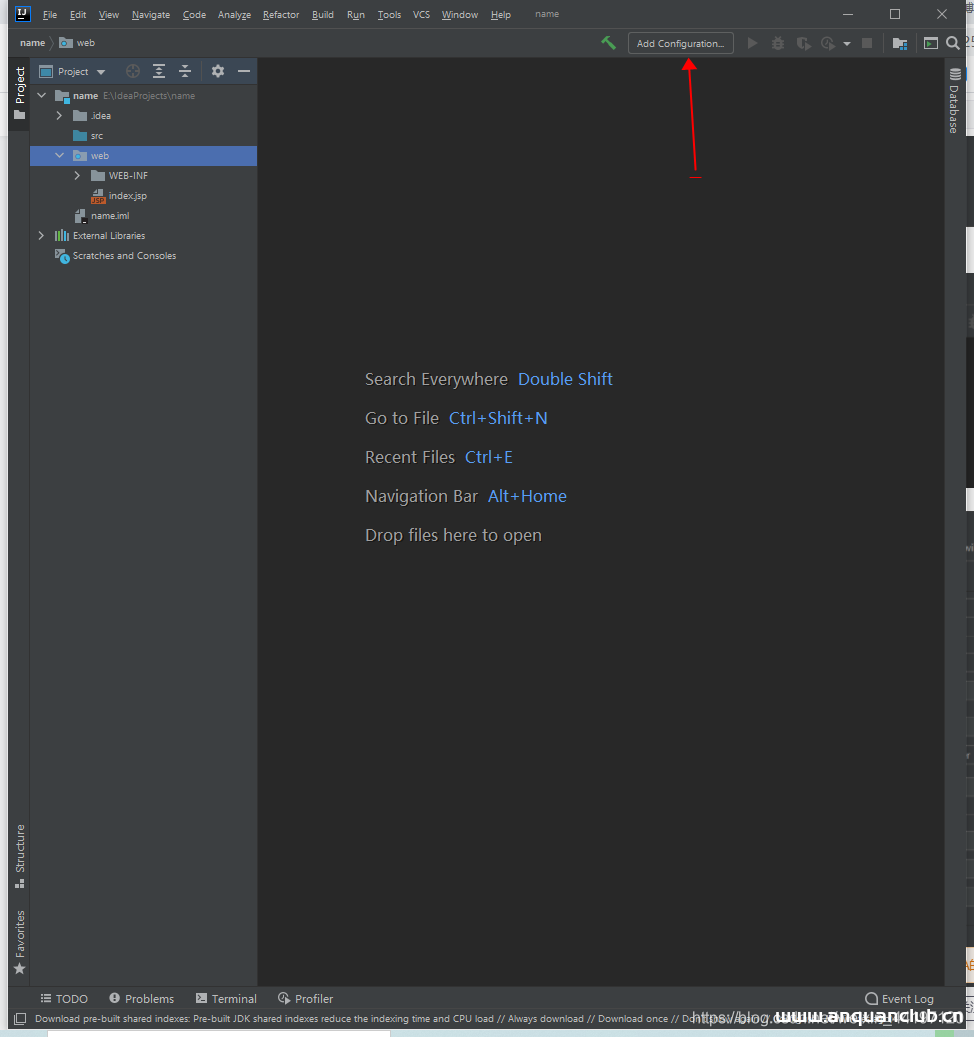Click the Select Opened File target icon
974x1037 pixels.
tap(133, 71)
